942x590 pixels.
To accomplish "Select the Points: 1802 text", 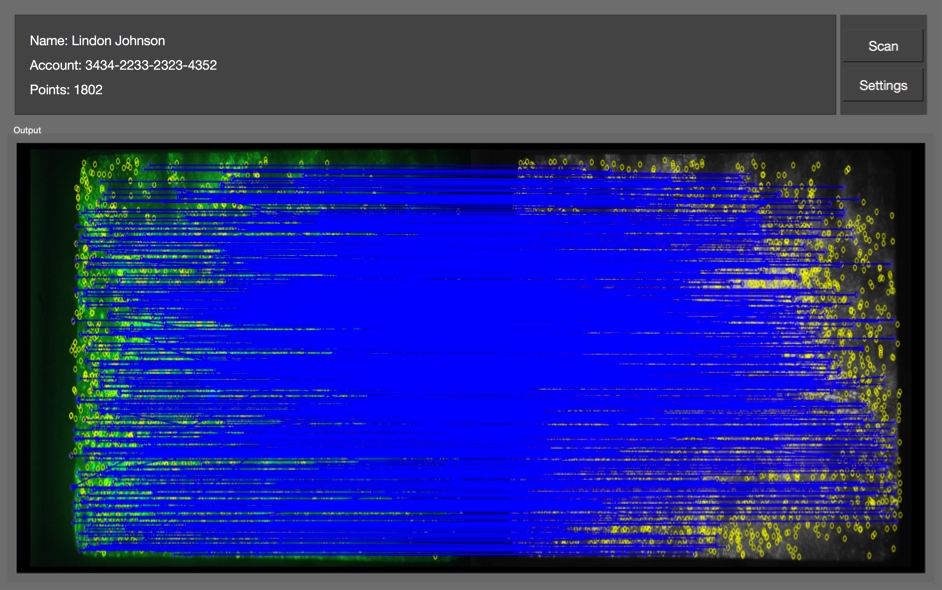I will (x=66, y=90).
